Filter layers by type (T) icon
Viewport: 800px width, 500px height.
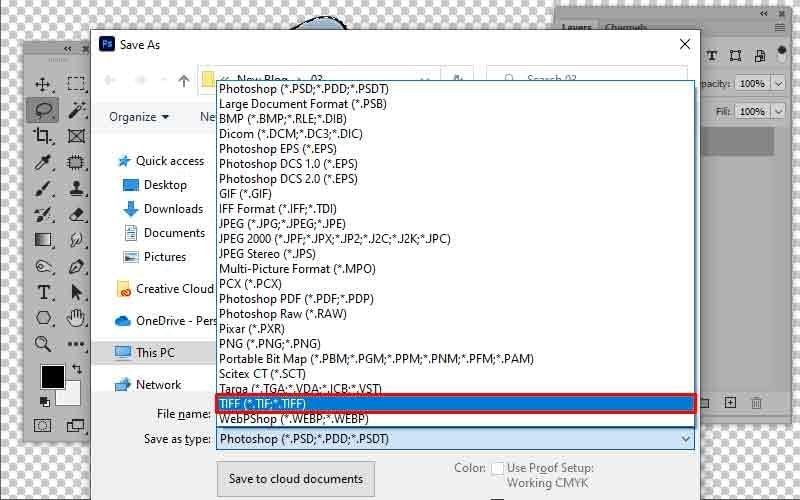[711, 56]
